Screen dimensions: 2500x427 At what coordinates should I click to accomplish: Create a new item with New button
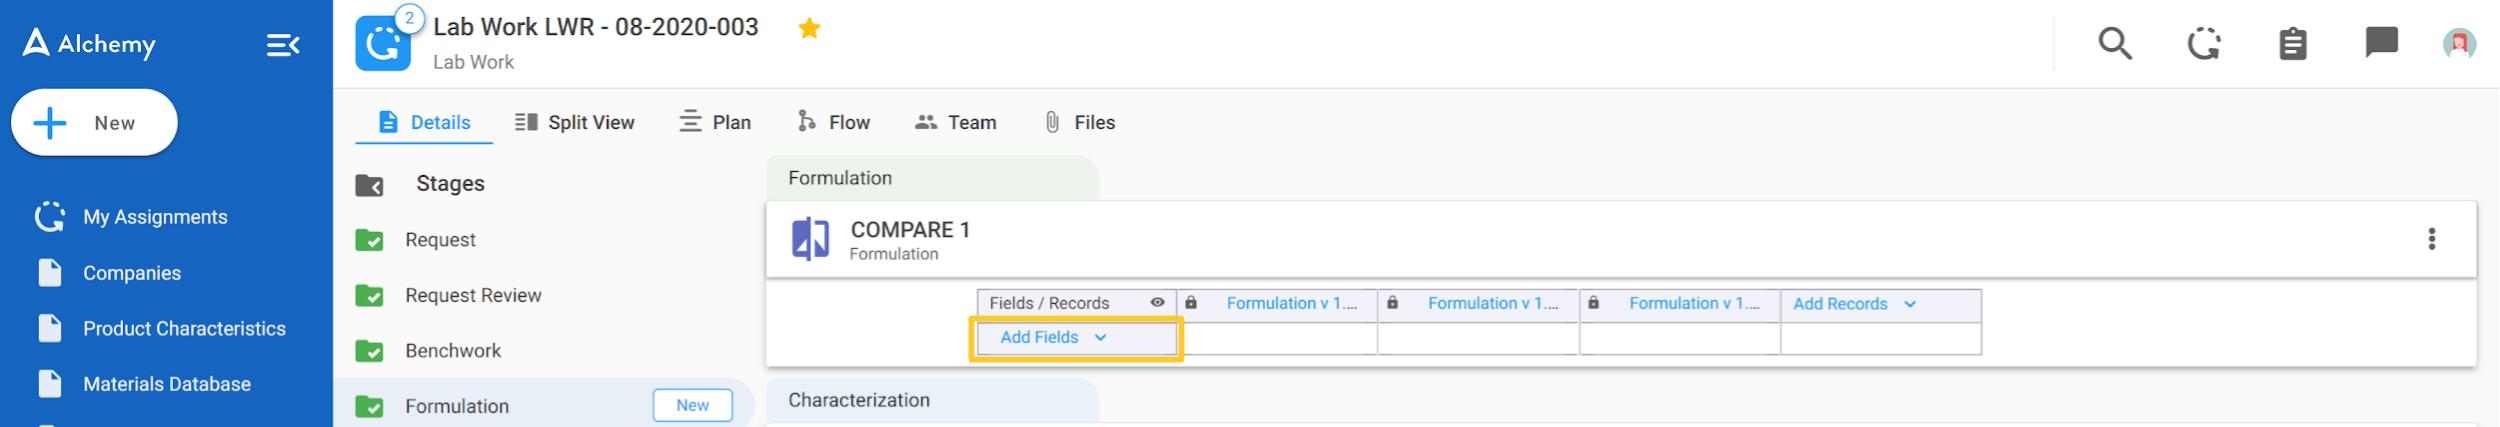point(94,123)
